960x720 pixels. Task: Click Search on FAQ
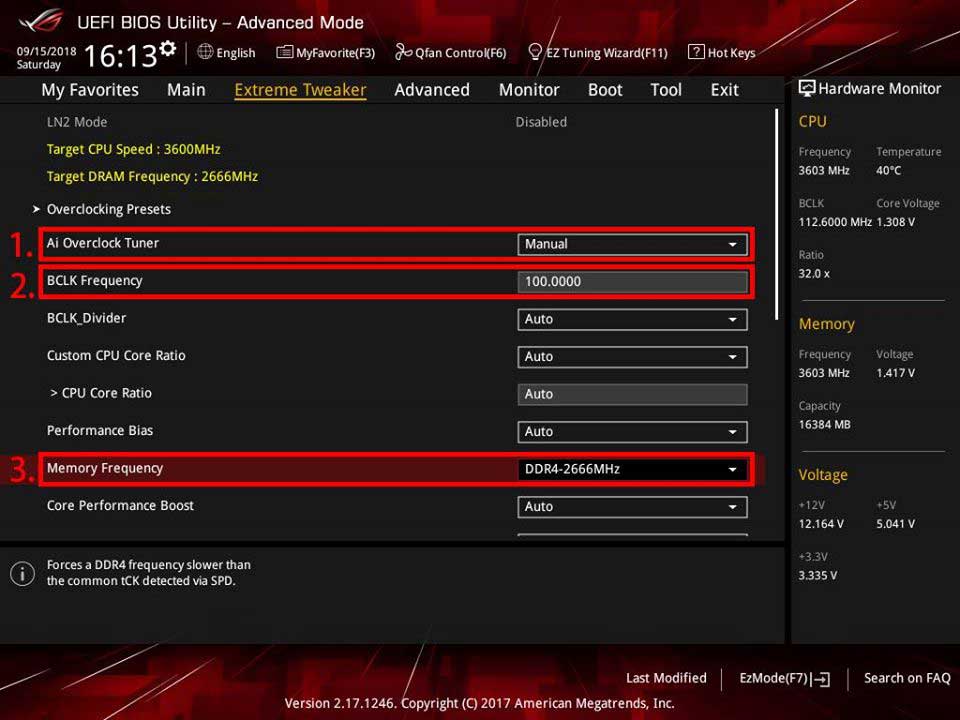click(907, 678)
